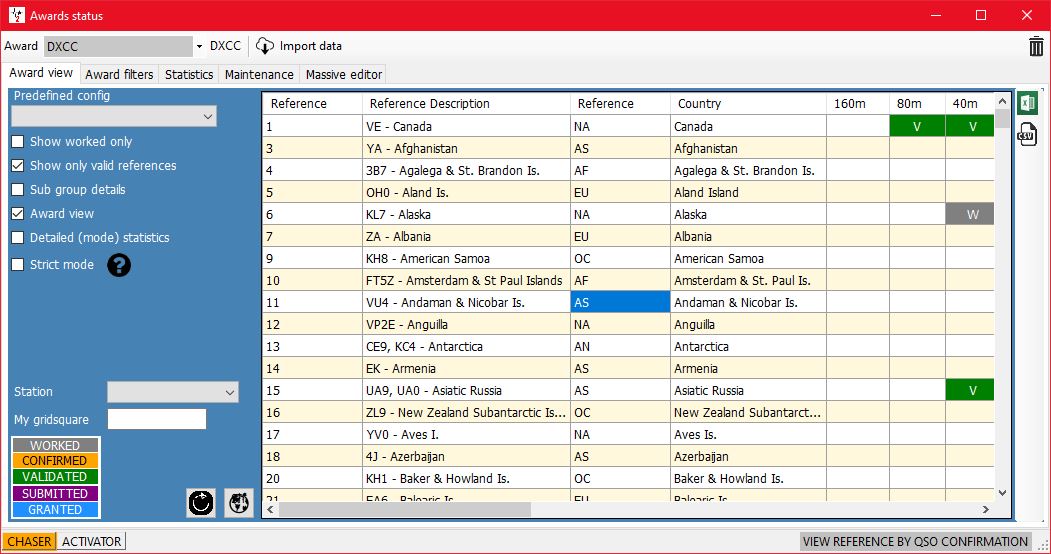Image resolution: width=1051 pixels, height=554 pixels.
Task: Click the Strict mode help question icon
Action: 119,265
